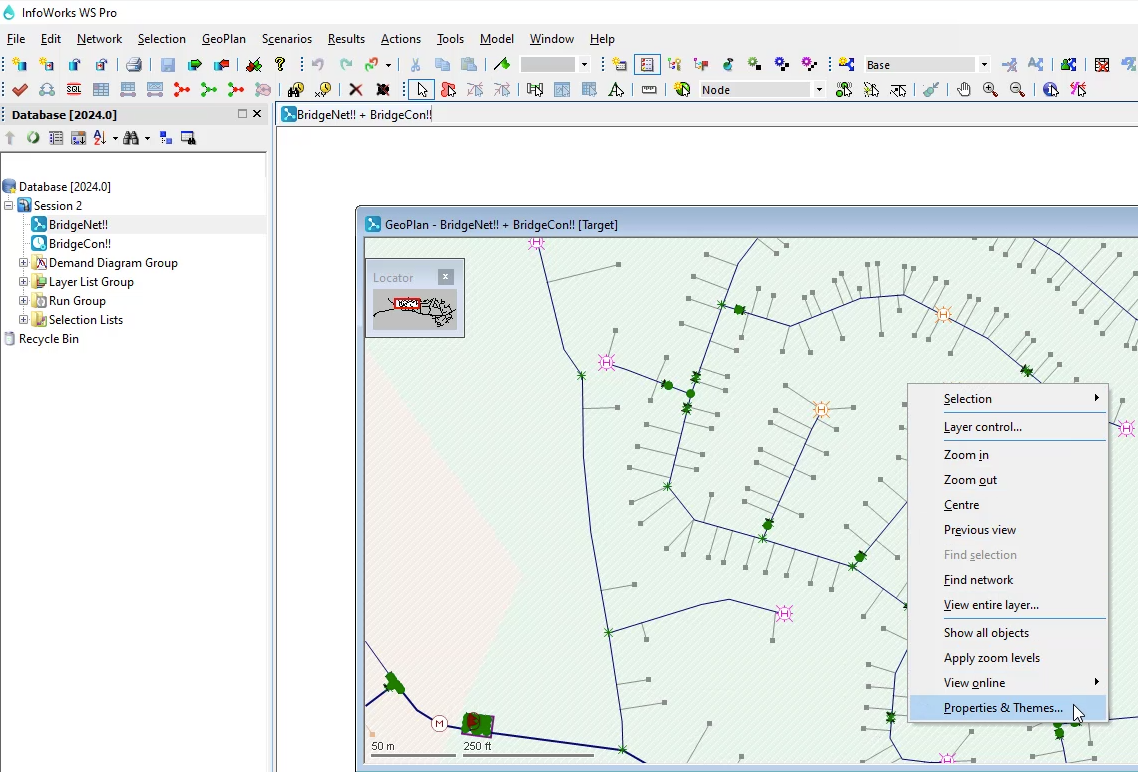Collapse the Session 2 tree node
The width and height of the screenshot is (1138, 772).
tap(9, 205)
